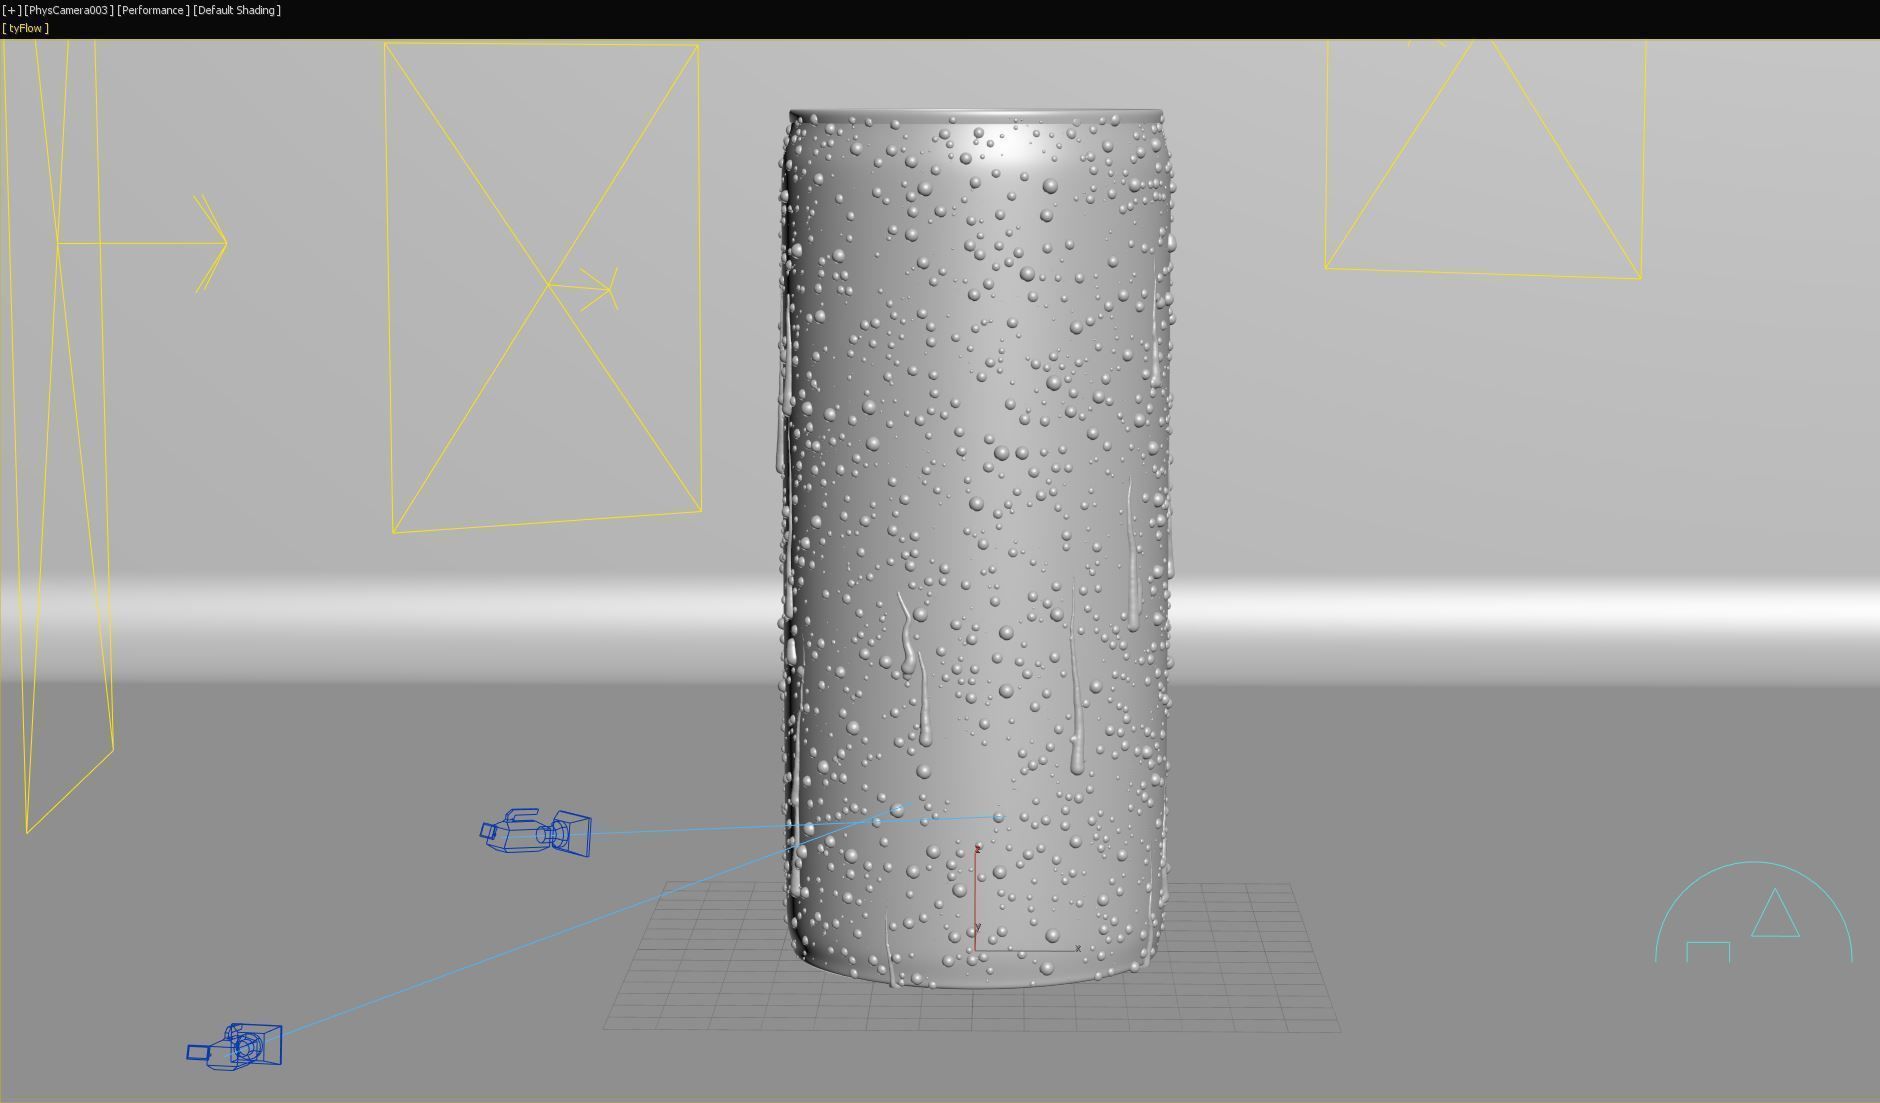
Task: Open the Default Shading viewport menu
Action: [x=237, y=10]
